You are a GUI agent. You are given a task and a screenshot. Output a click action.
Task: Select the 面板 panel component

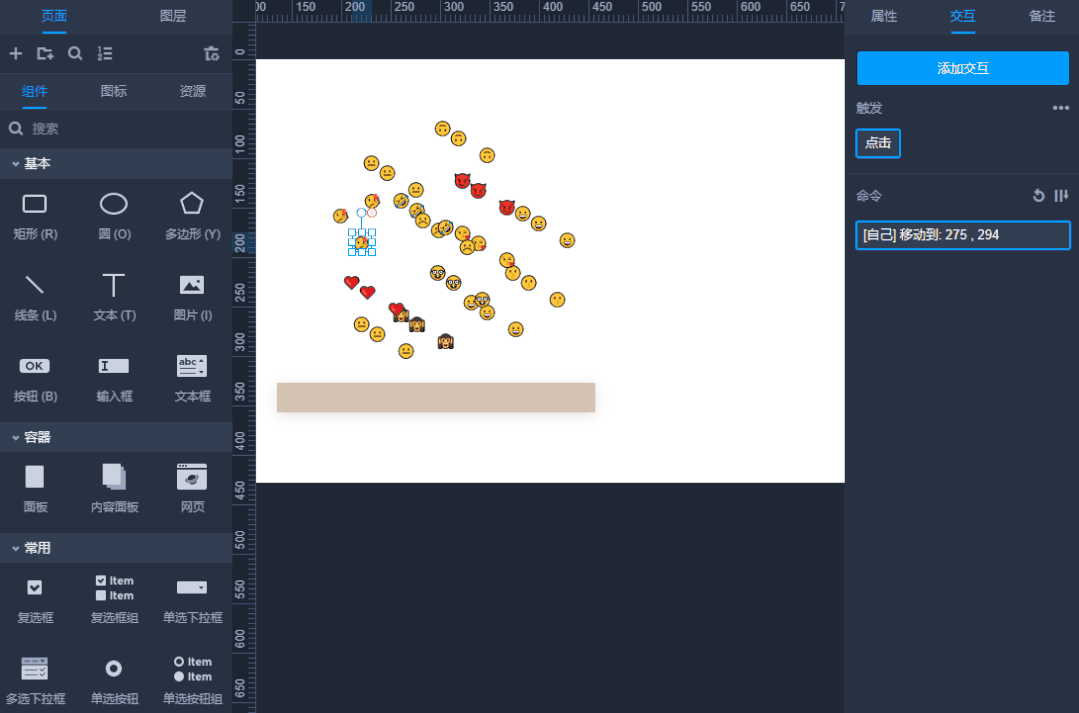[35, 489]
